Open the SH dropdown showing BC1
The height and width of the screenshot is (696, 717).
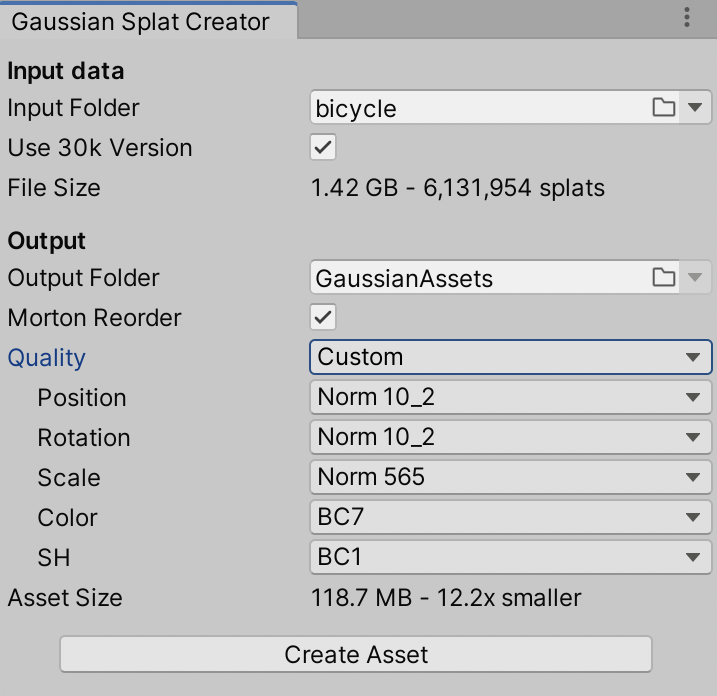(511, 557)
